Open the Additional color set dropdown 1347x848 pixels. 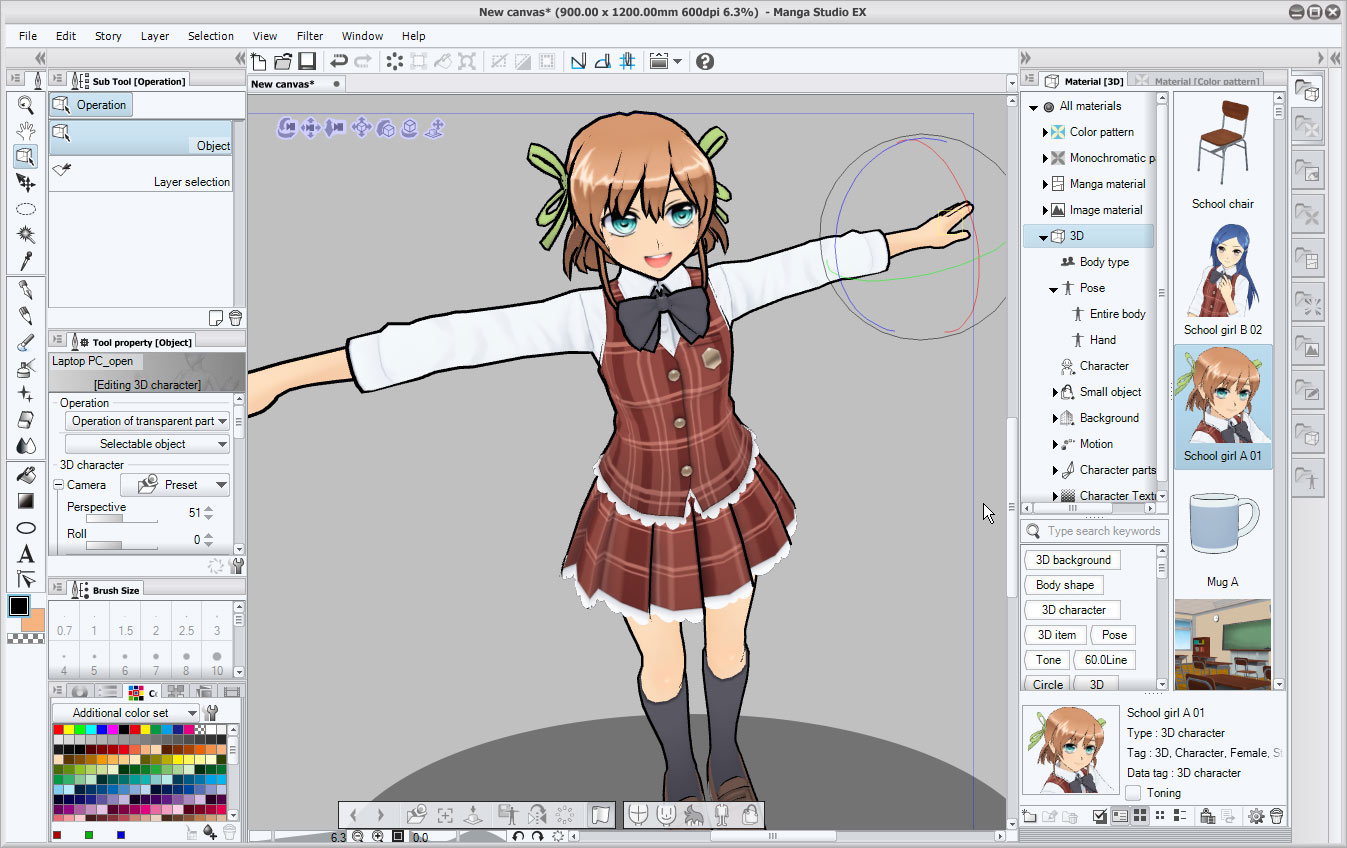coord(126,713)
